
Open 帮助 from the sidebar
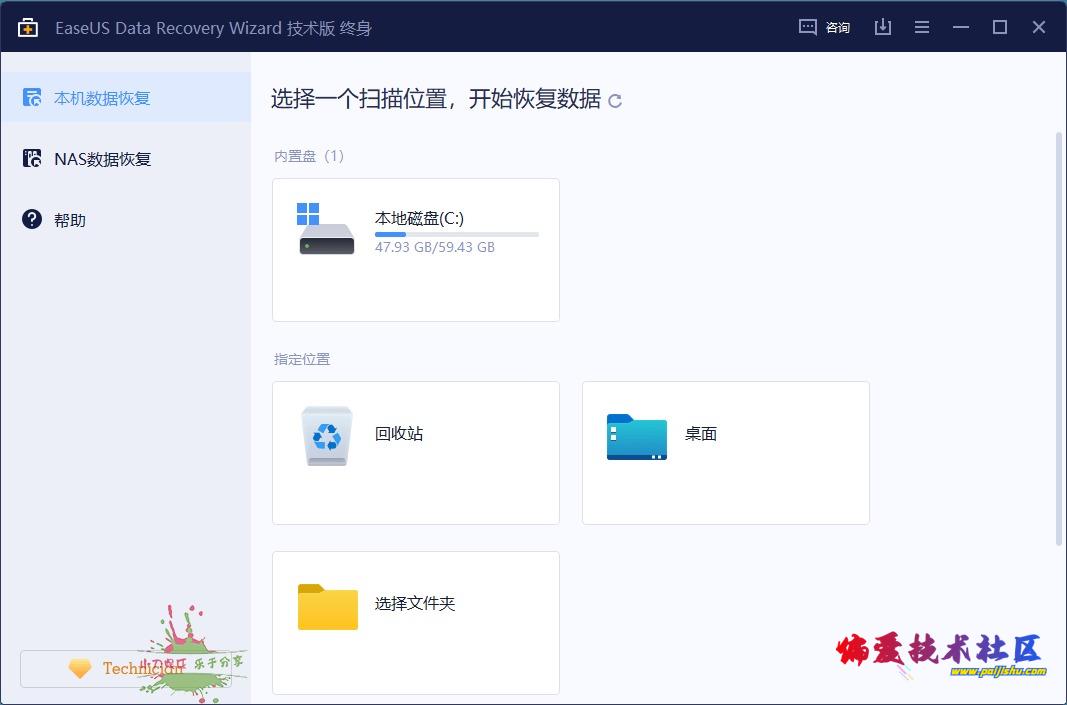click(126, 220)
